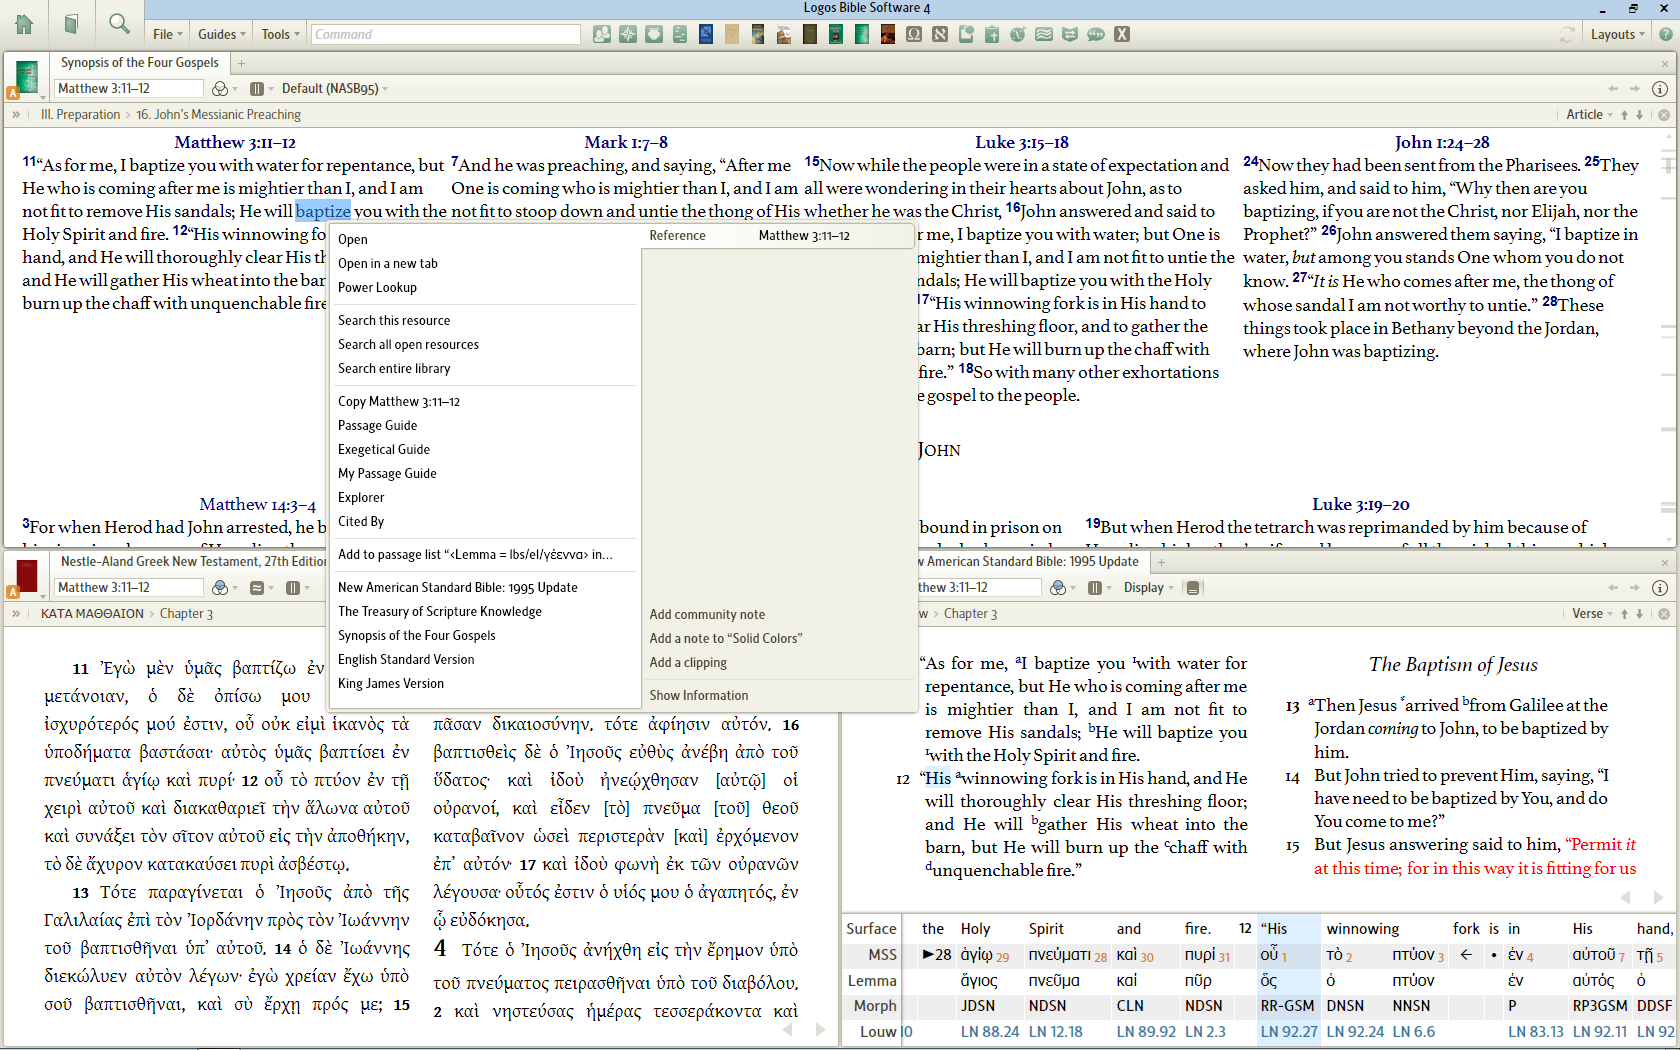1680x1050 pixels.
Task: Select Power Lookup from context menu
Action: (377, 288)
